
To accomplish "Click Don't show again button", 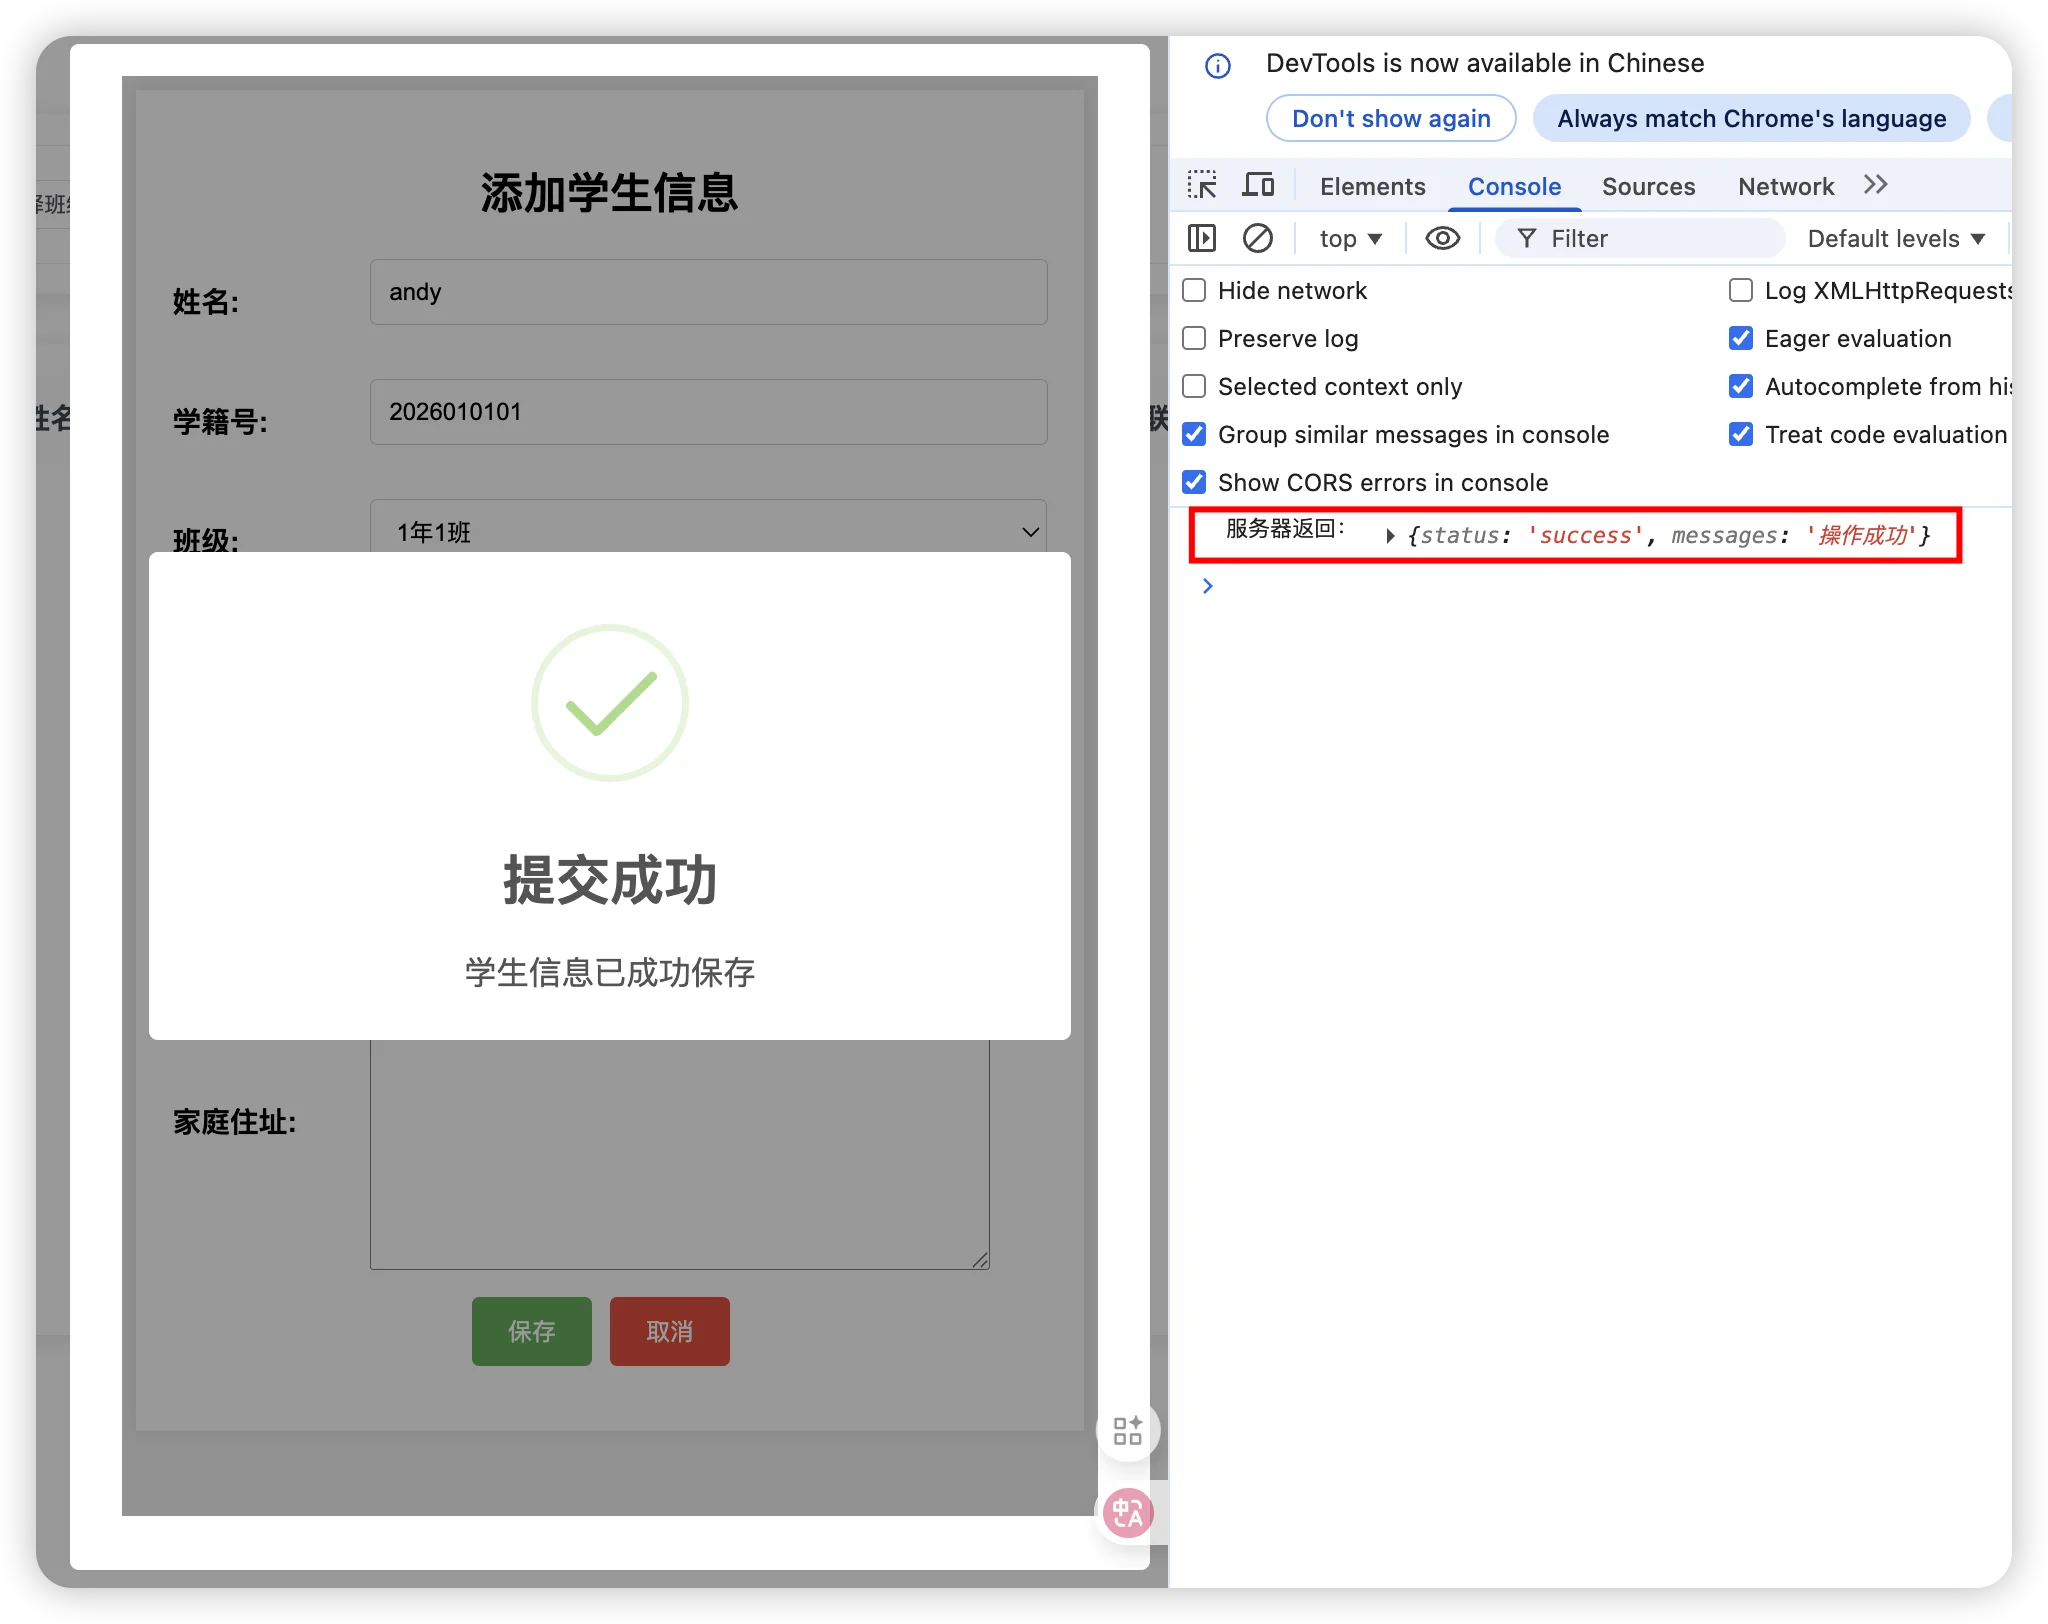I will 1391,118.
